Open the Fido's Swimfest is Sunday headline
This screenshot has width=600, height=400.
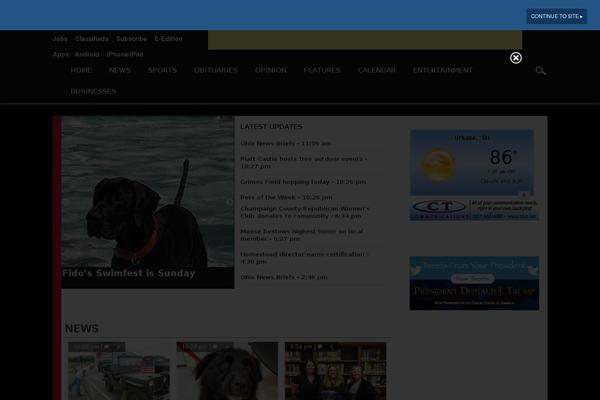(129, 273)
